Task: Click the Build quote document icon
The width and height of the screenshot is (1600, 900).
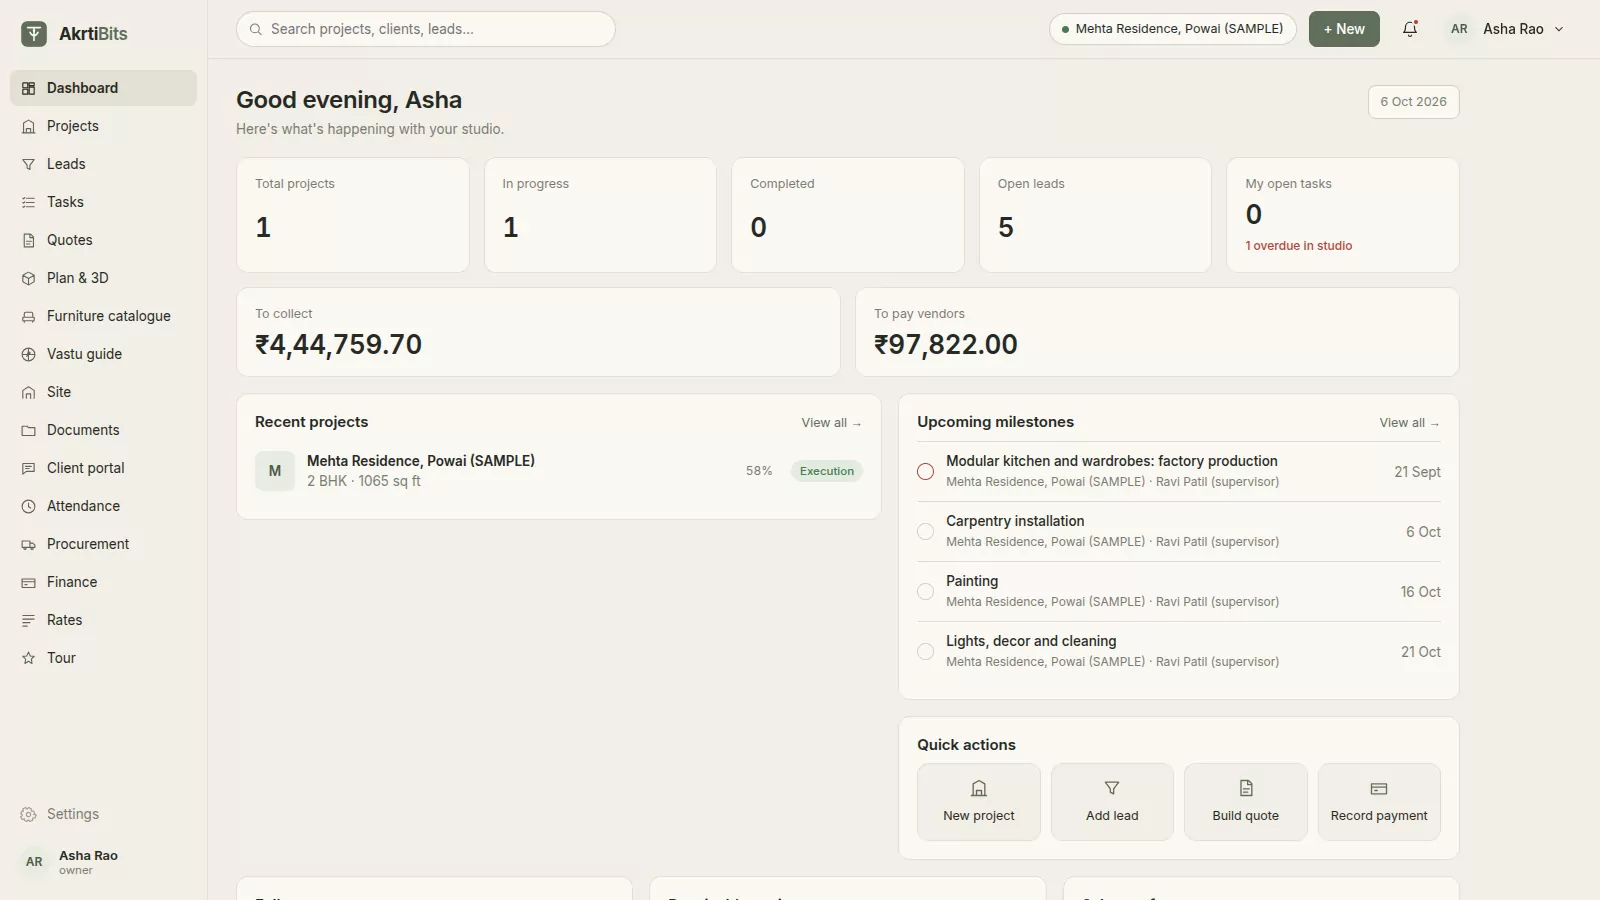Action: point(1246,788)
